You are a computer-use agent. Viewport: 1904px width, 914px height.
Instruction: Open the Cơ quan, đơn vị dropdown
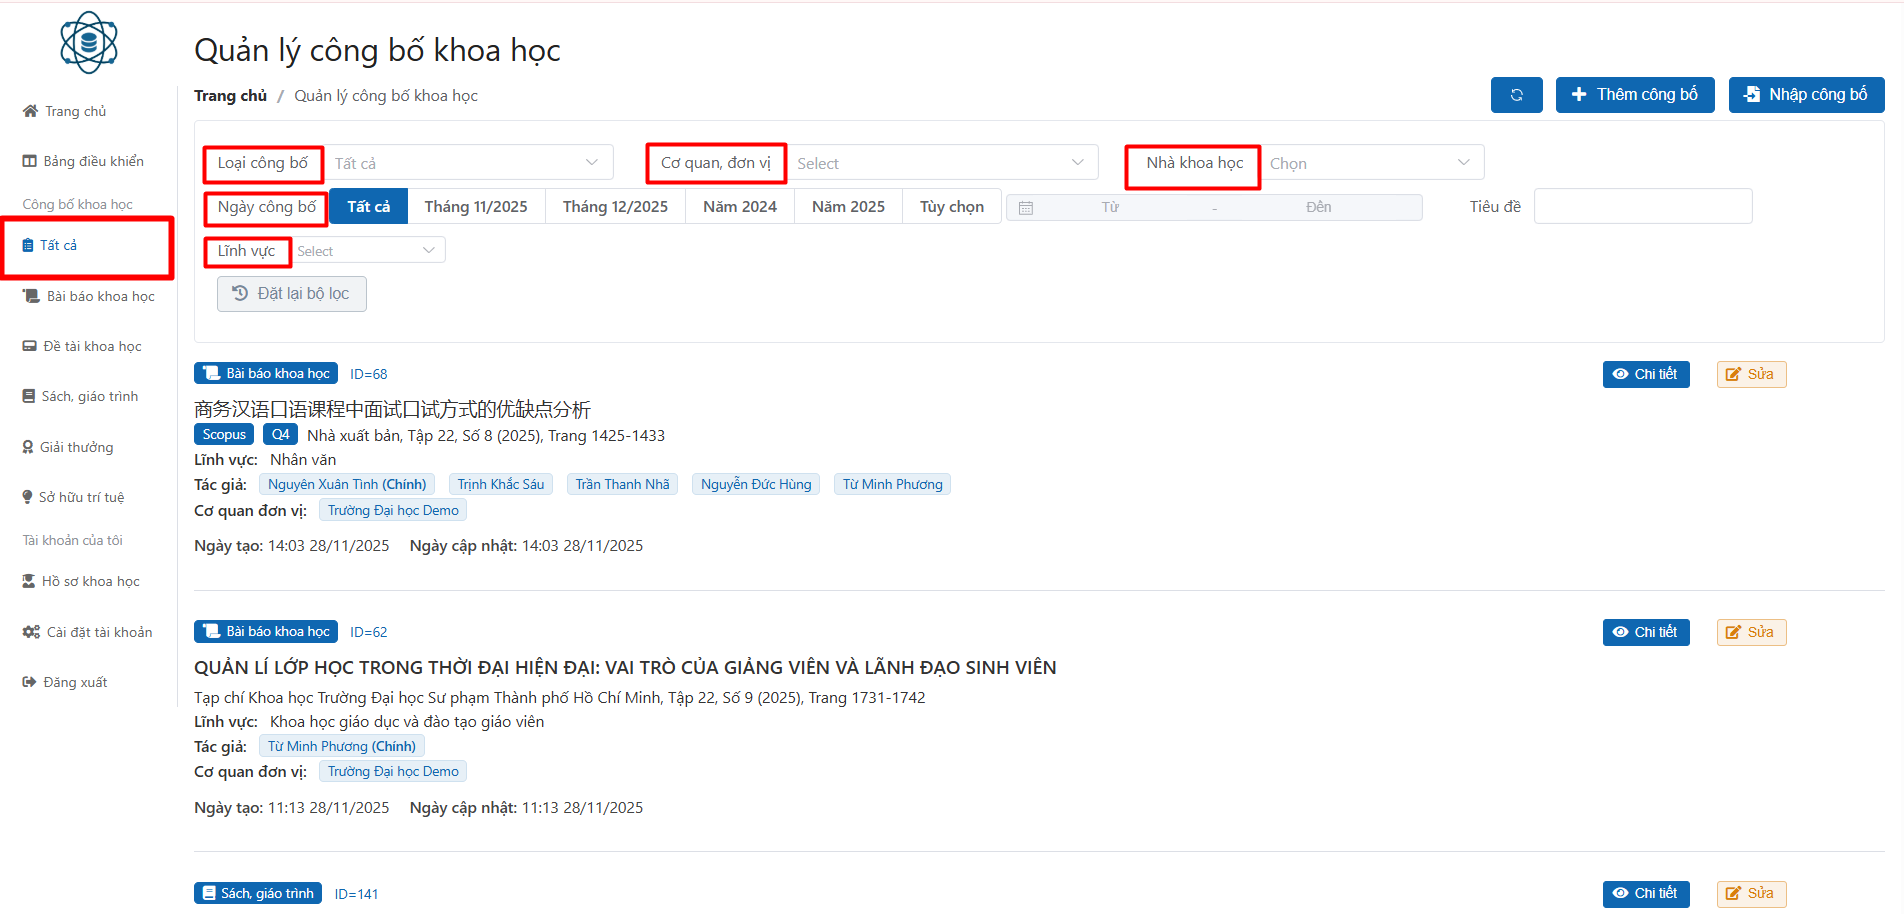tap(940, 163)
